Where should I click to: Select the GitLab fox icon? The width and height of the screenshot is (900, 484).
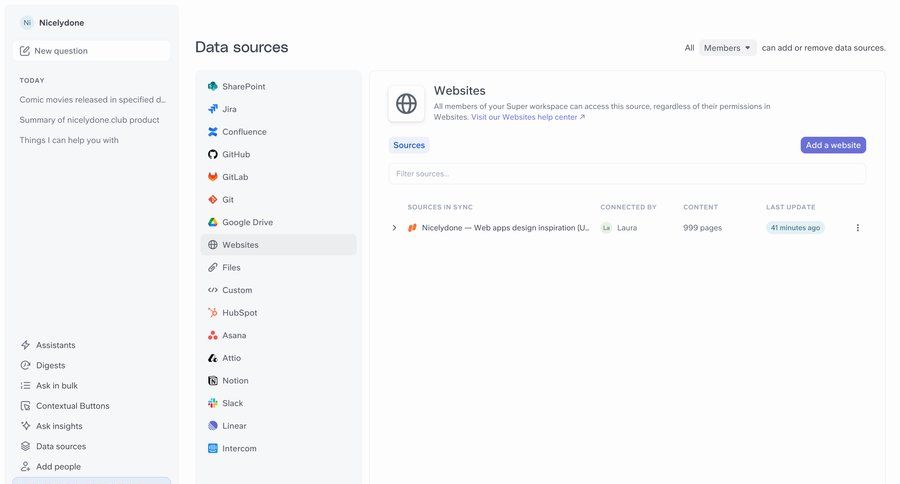pos(212,177)
